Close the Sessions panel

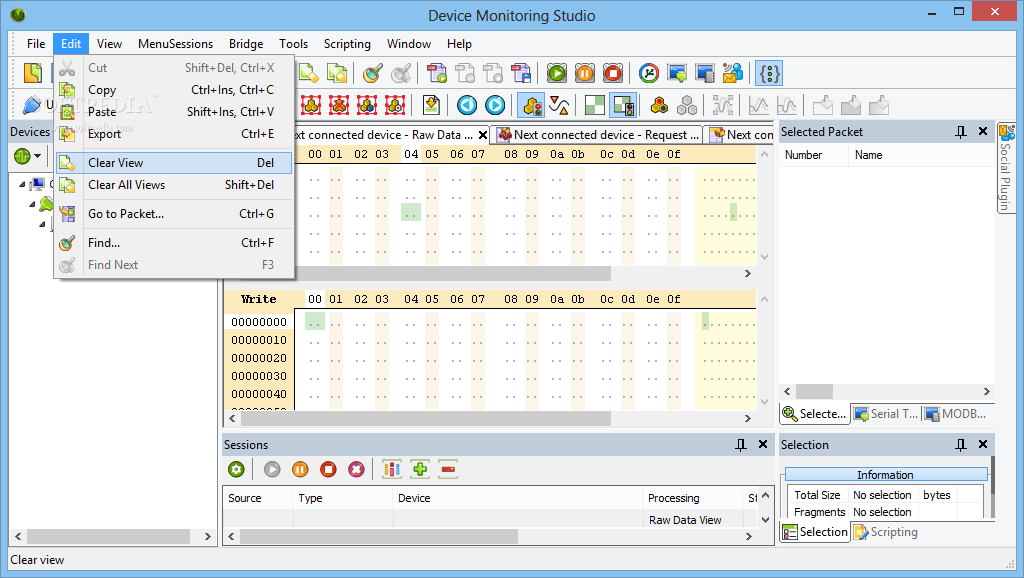coord(763,444)
